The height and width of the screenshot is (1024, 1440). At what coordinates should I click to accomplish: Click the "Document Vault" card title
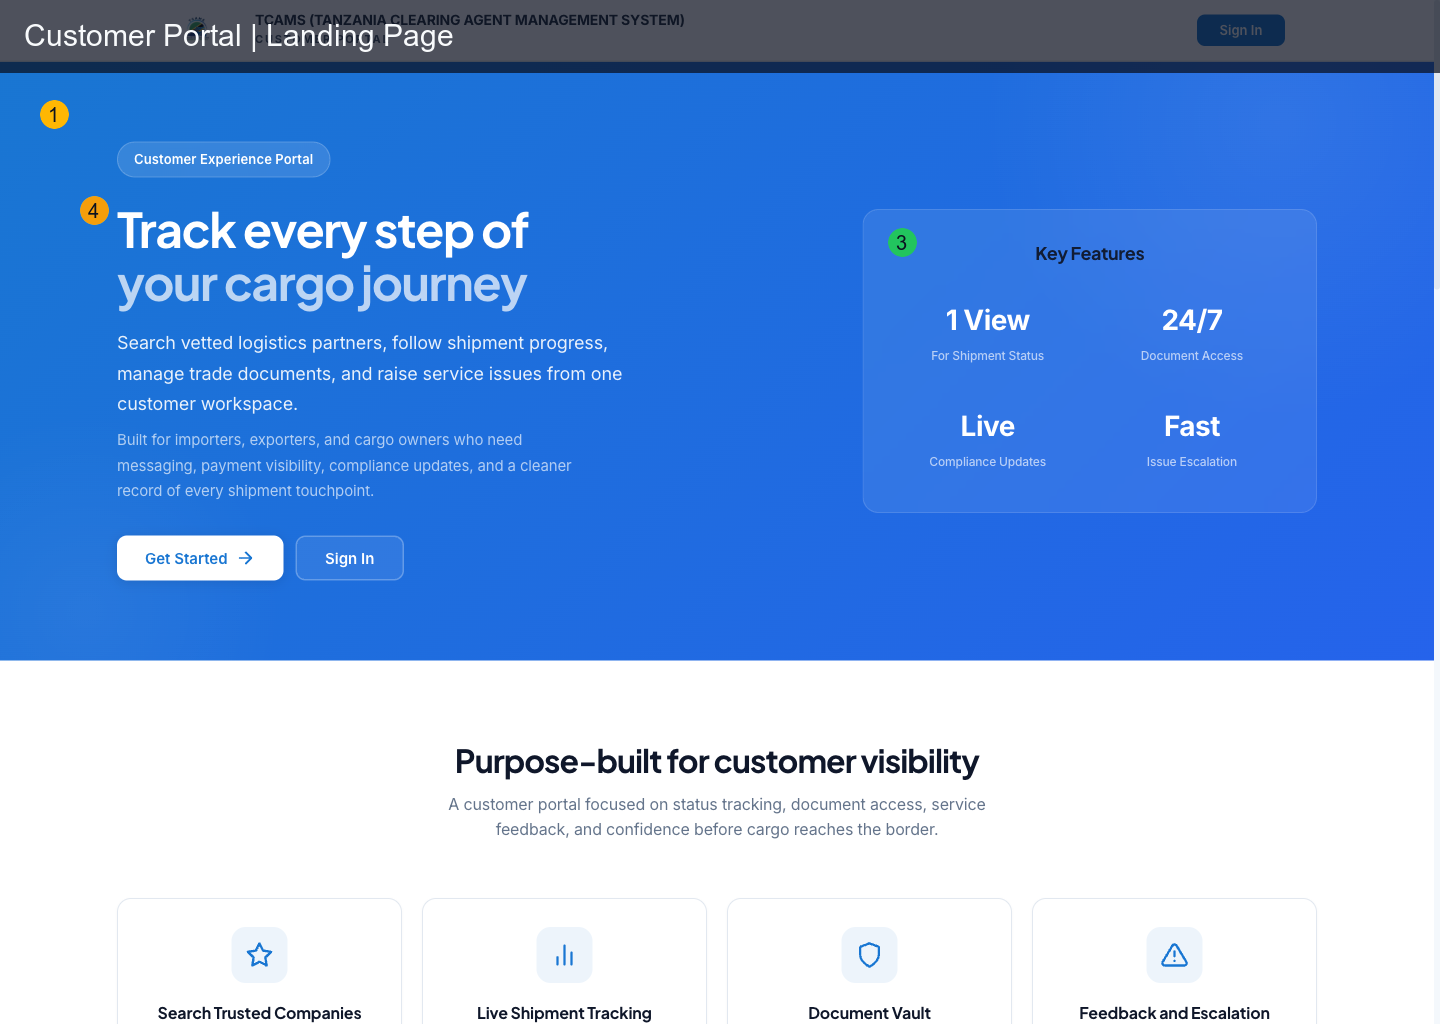point(869,1013)
